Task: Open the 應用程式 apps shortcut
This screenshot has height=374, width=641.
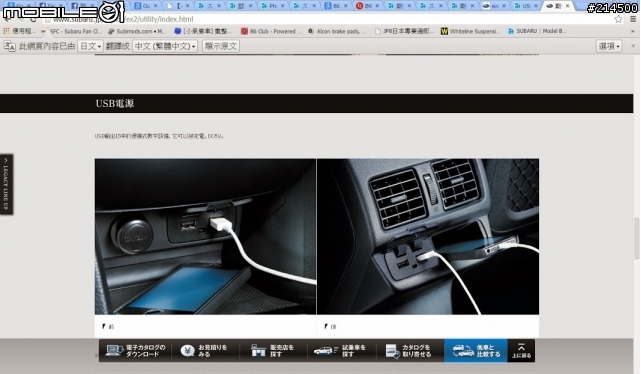Action: (x=18, y=31)
